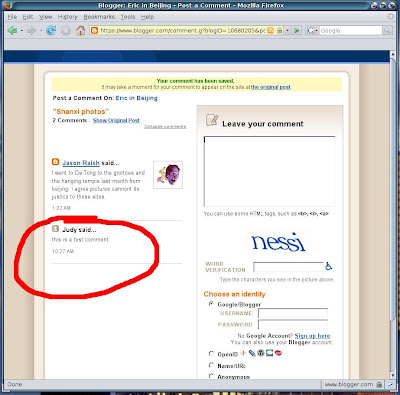
Task: Click the '10:27 AM' timestamp under Judy's comment
Action: coord(63,251)
